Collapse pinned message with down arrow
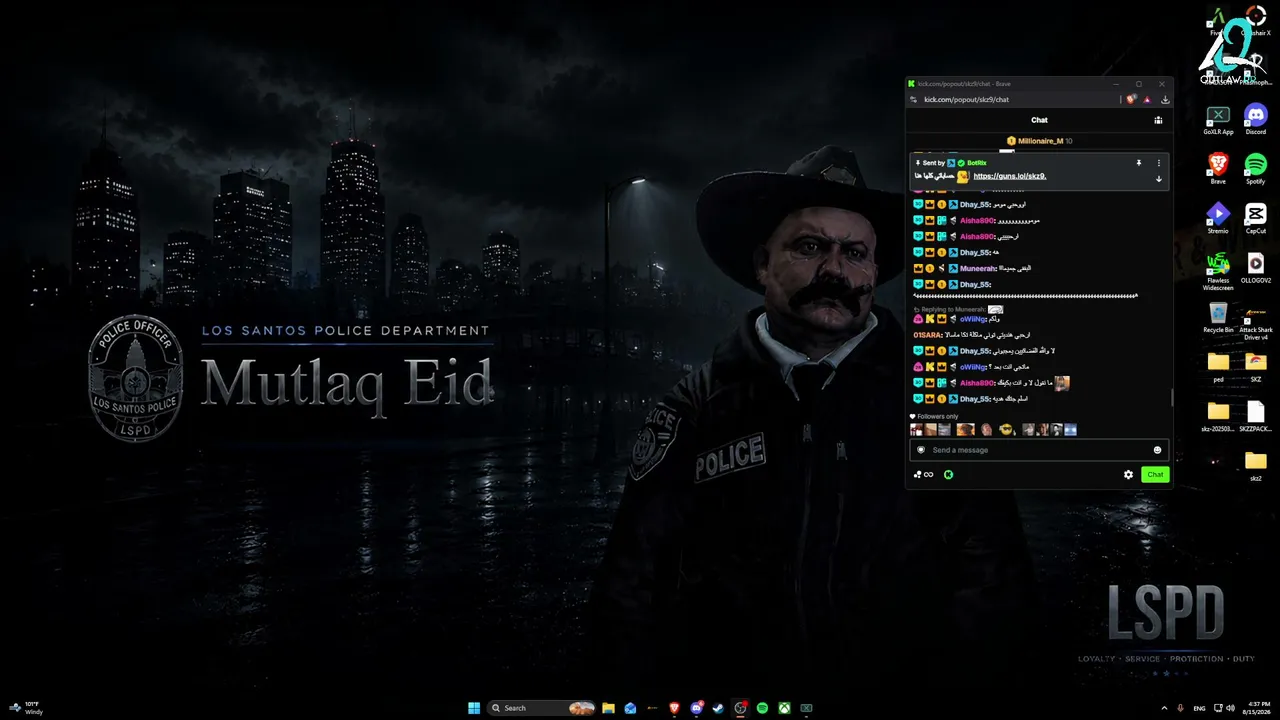The height and width of the screenshot is (720, 1280). tap(1159, 179)
